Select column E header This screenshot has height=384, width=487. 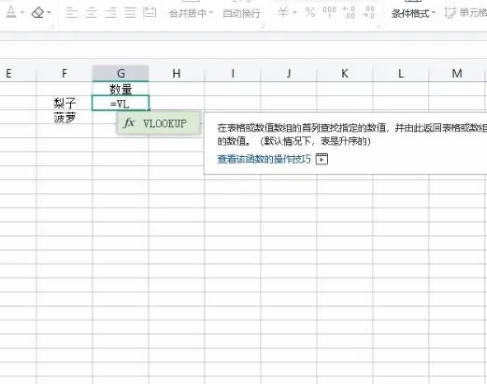[9, 73]
